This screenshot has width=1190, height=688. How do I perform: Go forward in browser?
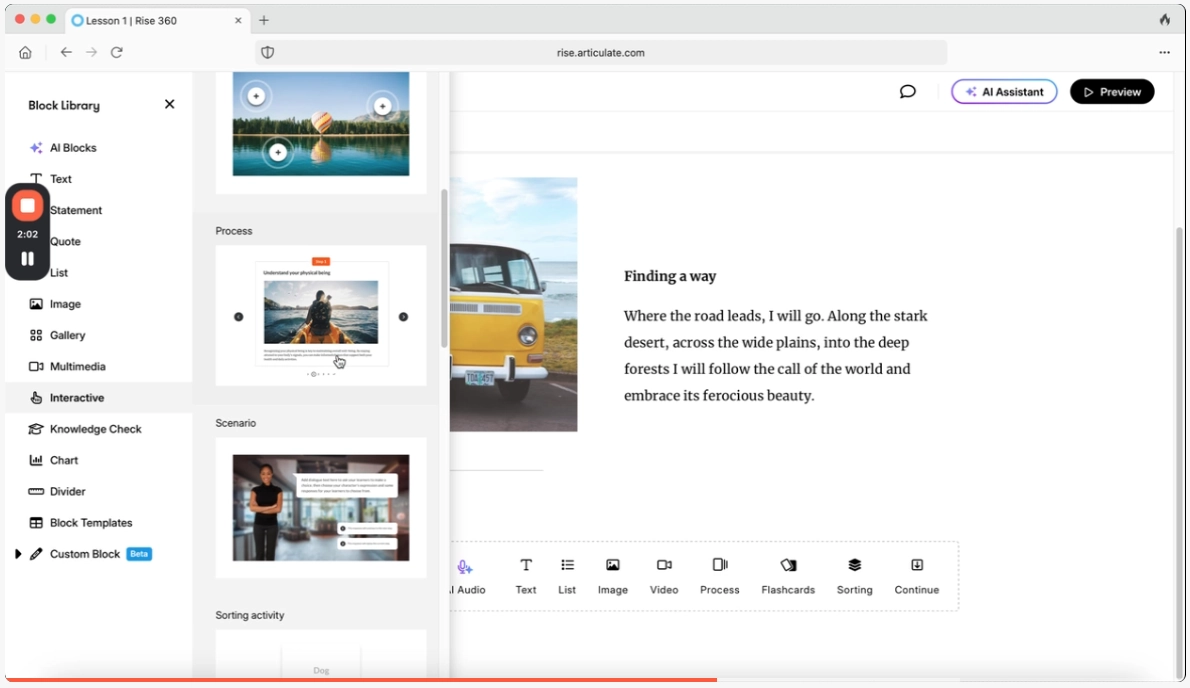(x=91, y=52)
